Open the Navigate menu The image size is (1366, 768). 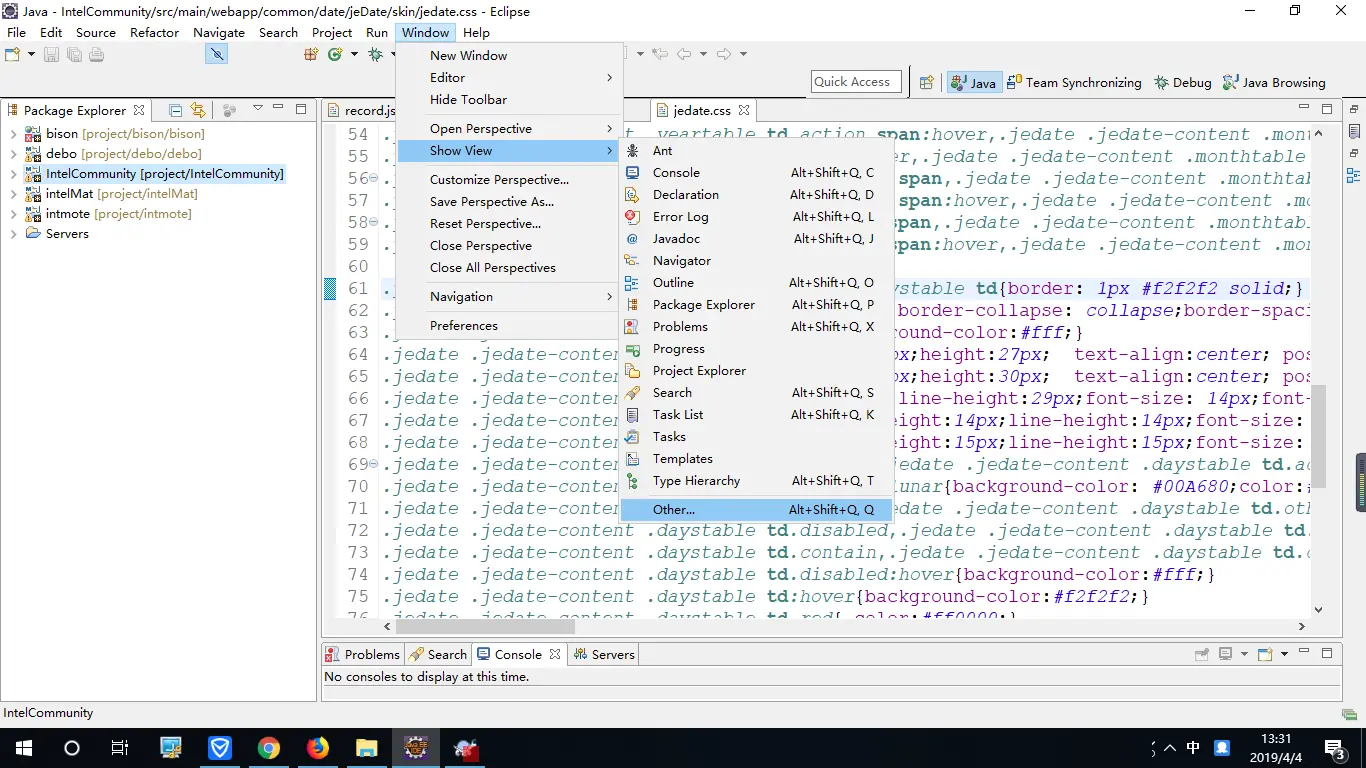[x=219, y=32]
